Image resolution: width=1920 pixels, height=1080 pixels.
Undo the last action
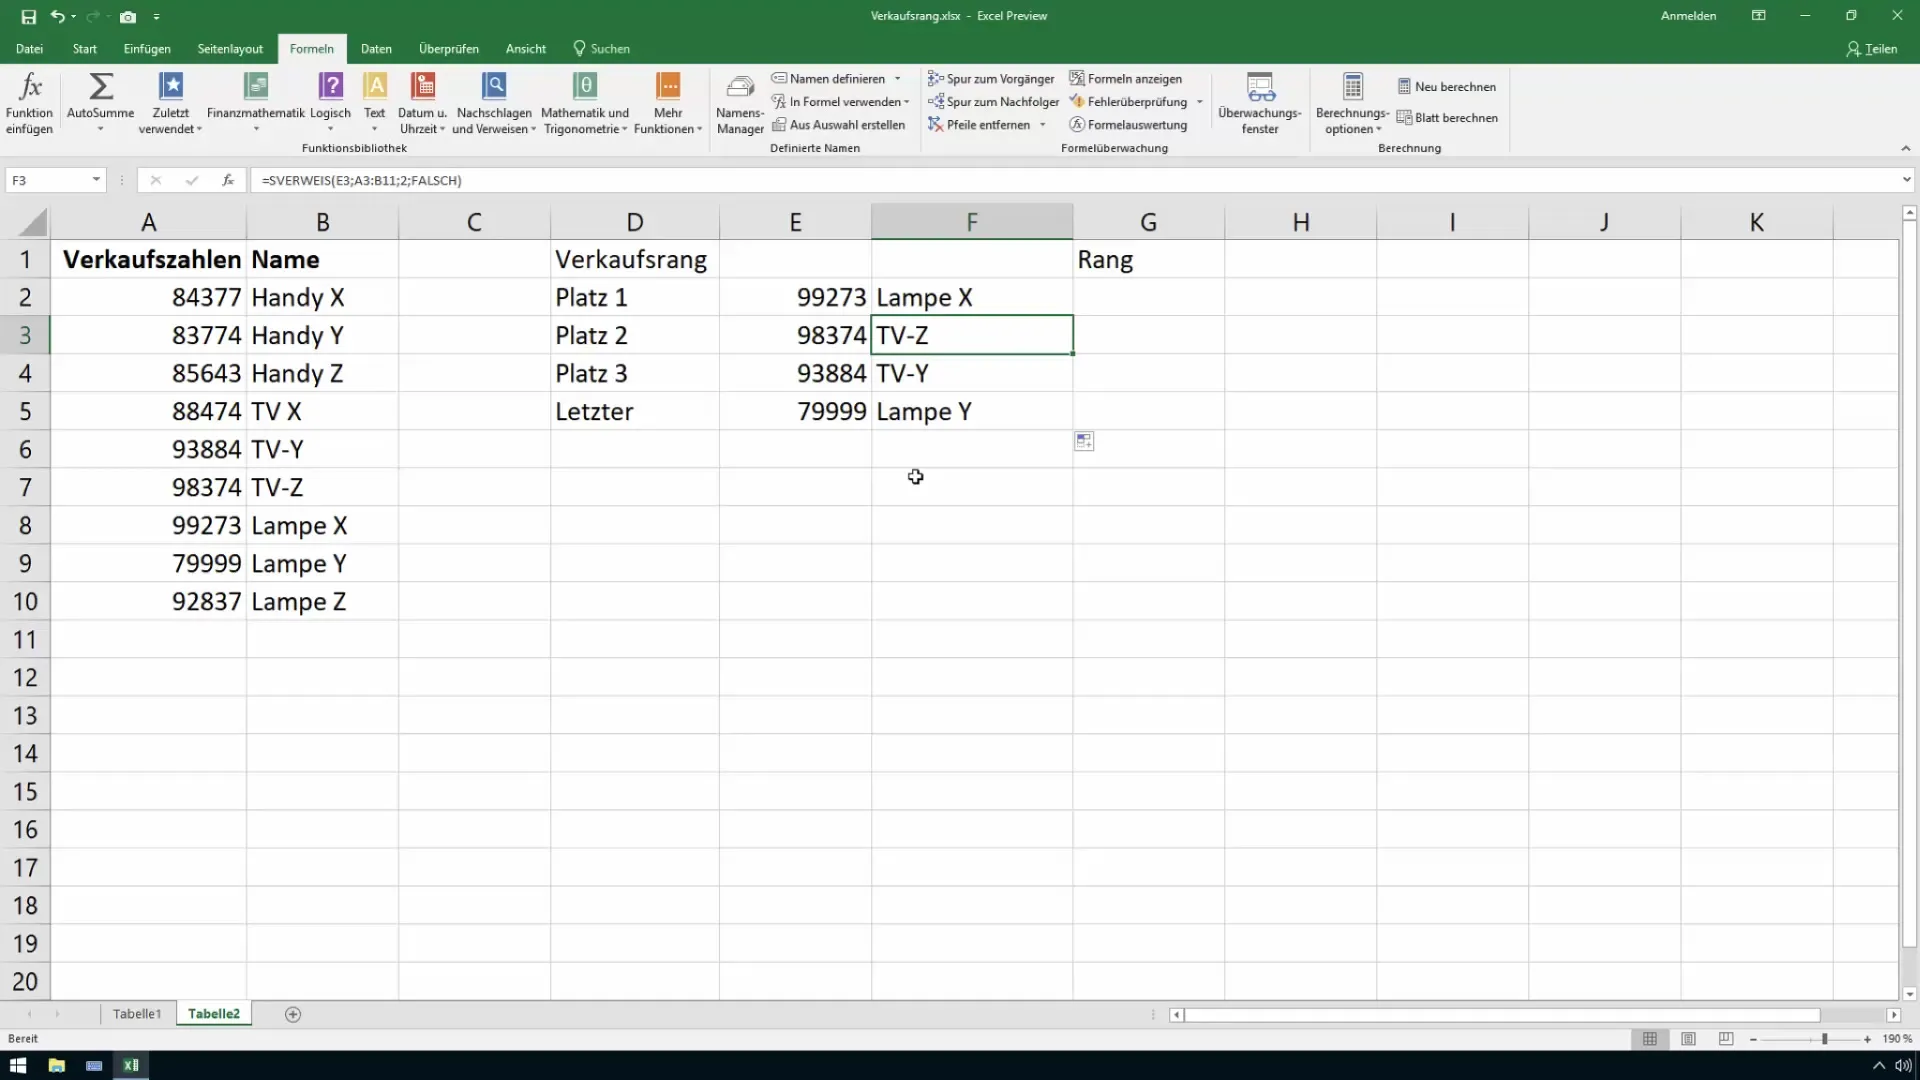click(58, 16)
